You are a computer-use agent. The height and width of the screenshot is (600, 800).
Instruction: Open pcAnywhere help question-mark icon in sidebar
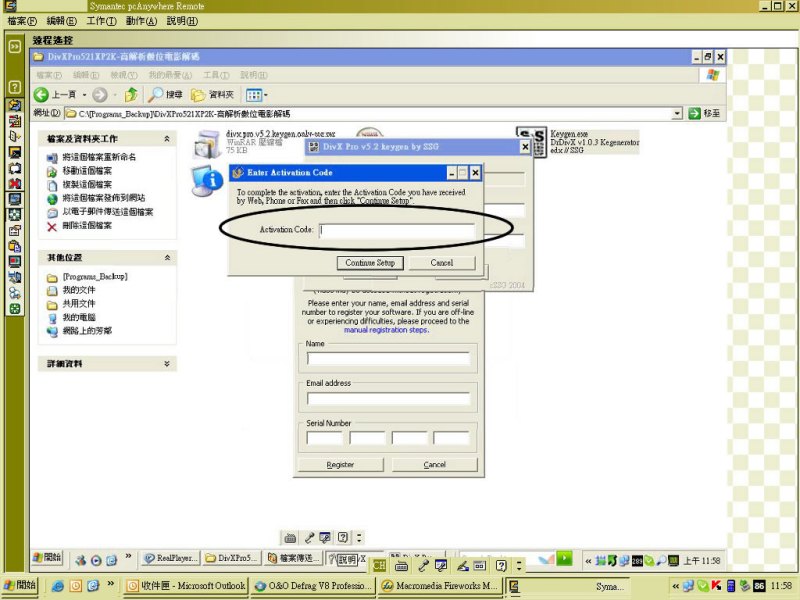point(15,87)
